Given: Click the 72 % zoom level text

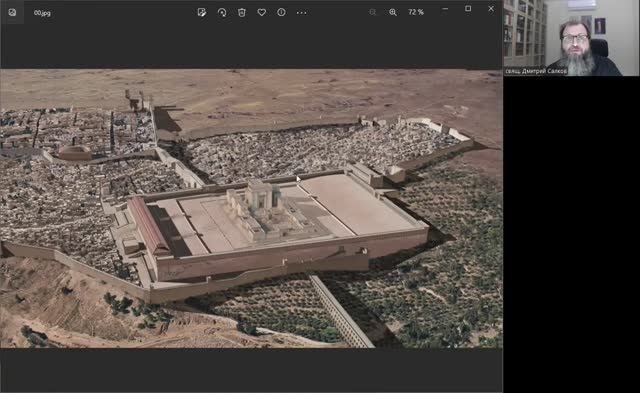Looking at the screenshot, I should coord(416,12).
